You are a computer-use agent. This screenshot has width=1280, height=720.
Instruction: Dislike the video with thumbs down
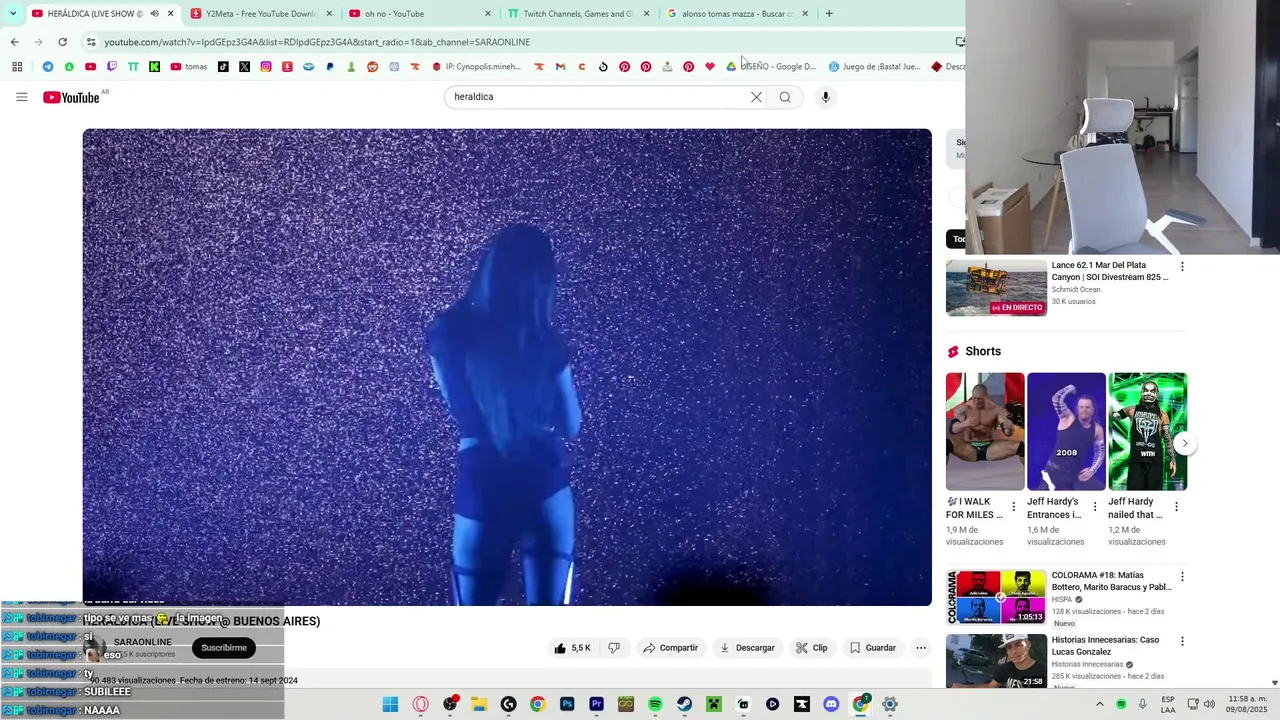[x=614, y=648]
